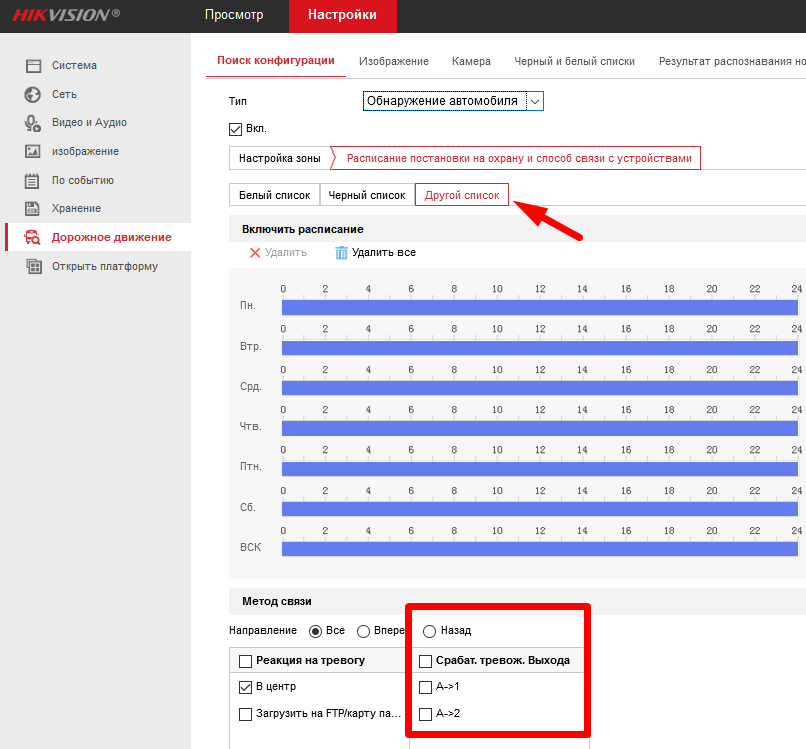This screenshot has height=749, width=806.
Task: Toggle the Вкл. checkbox
Action: pyautogui.click(x=235, y=129)
